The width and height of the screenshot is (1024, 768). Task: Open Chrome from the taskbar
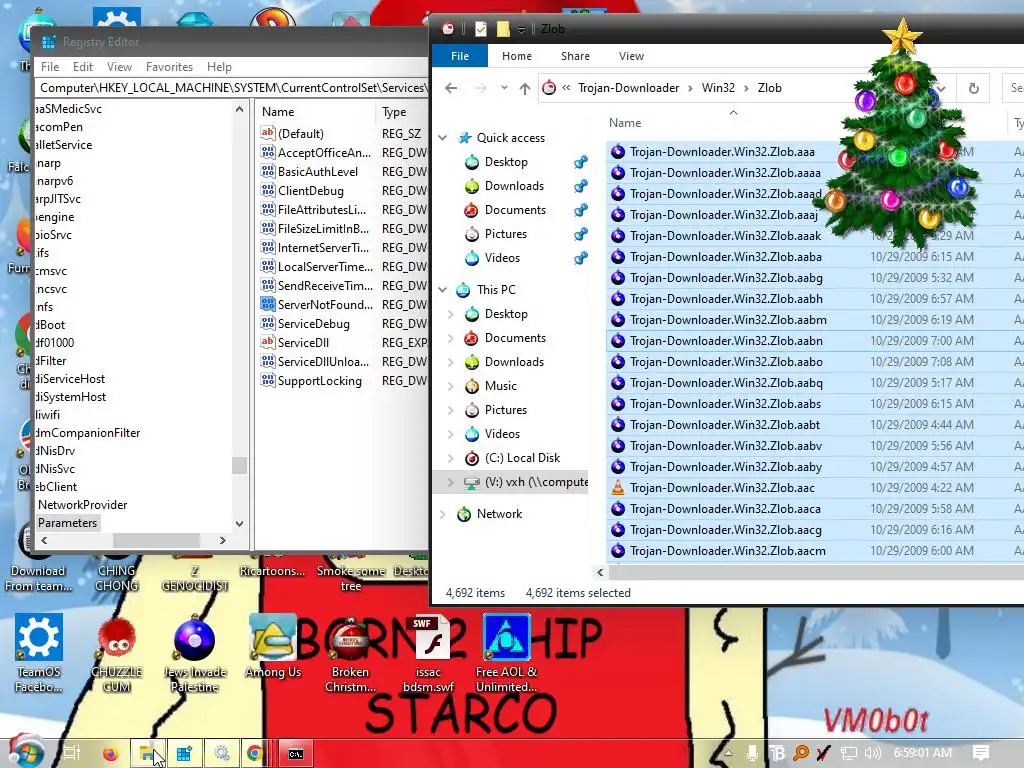[x=255, y=754]
